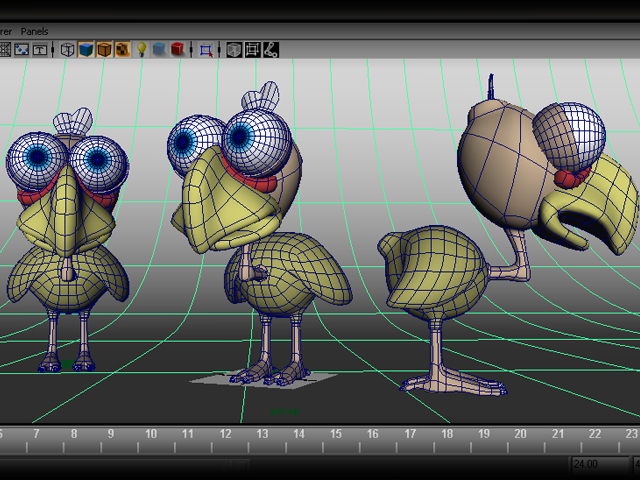Screen dimensions: 640x480
Task: Toggle X-ray mode (translucent cube)
Action: [x=234, y=50]
